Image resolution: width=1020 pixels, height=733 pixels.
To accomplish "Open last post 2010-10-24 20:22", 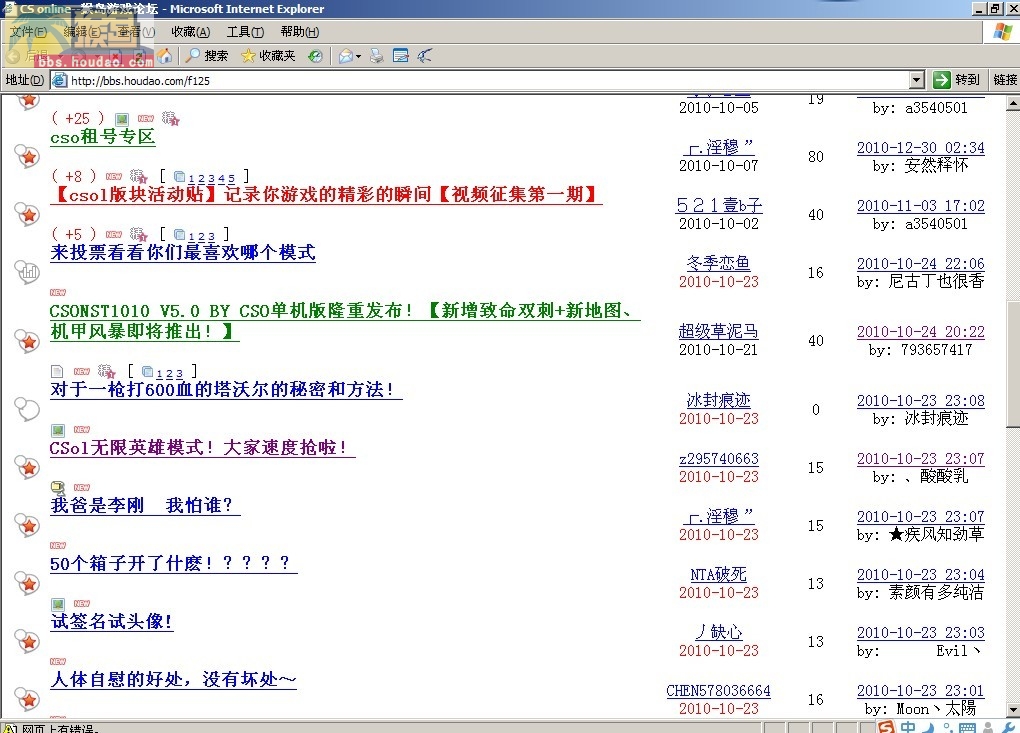I will (x=920, y=332).
